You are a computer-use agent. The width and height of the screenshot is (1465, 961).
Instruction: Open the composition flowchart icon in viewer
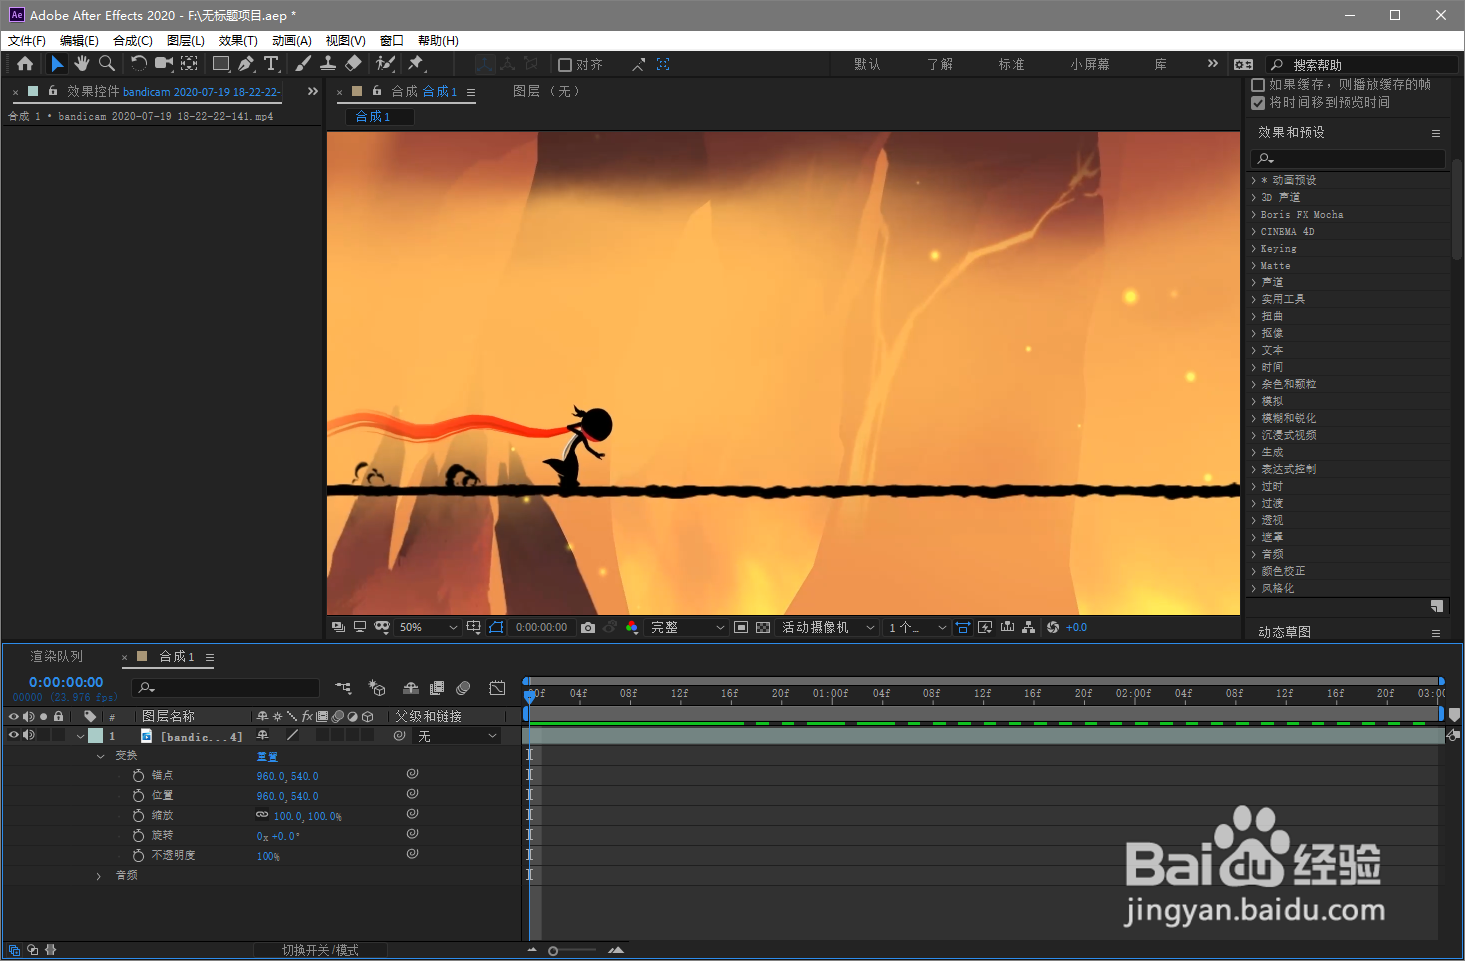pyautogui.click(x=1028, y=627)
